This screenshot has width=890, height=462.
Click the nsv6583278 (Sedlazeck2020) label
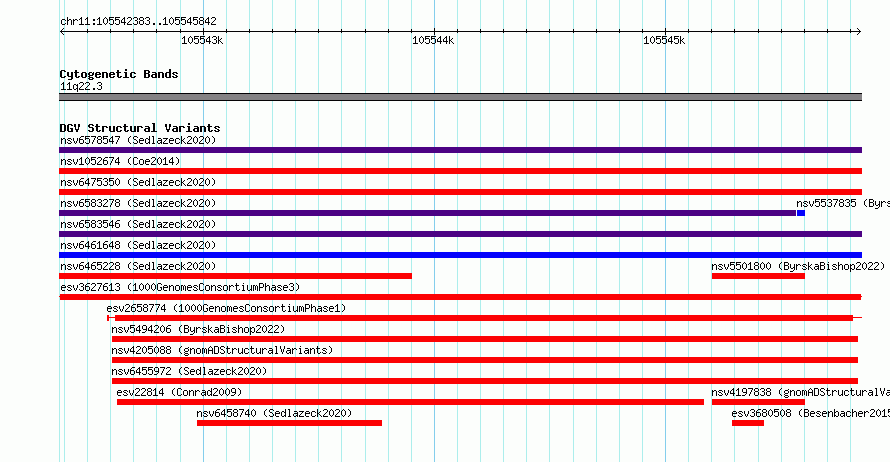point(138,203)
